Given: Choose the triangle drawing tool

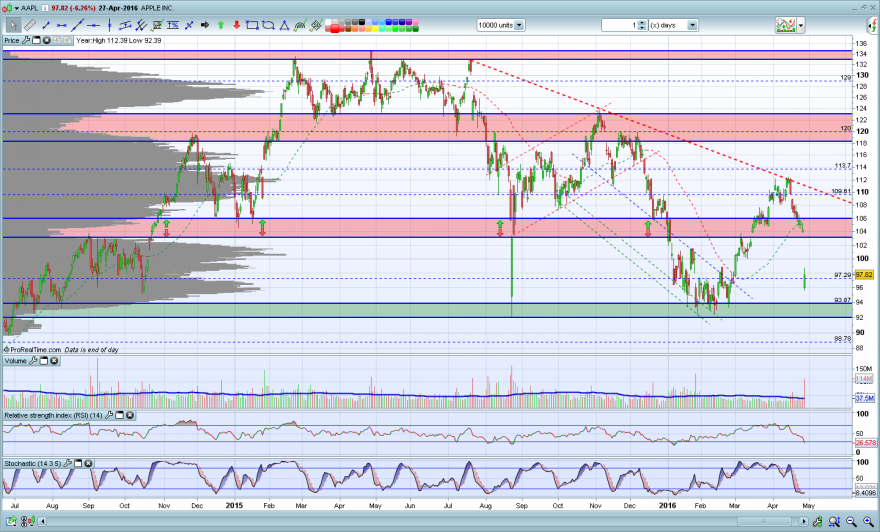Looking at the screenshot, I should tap(285, 25).
